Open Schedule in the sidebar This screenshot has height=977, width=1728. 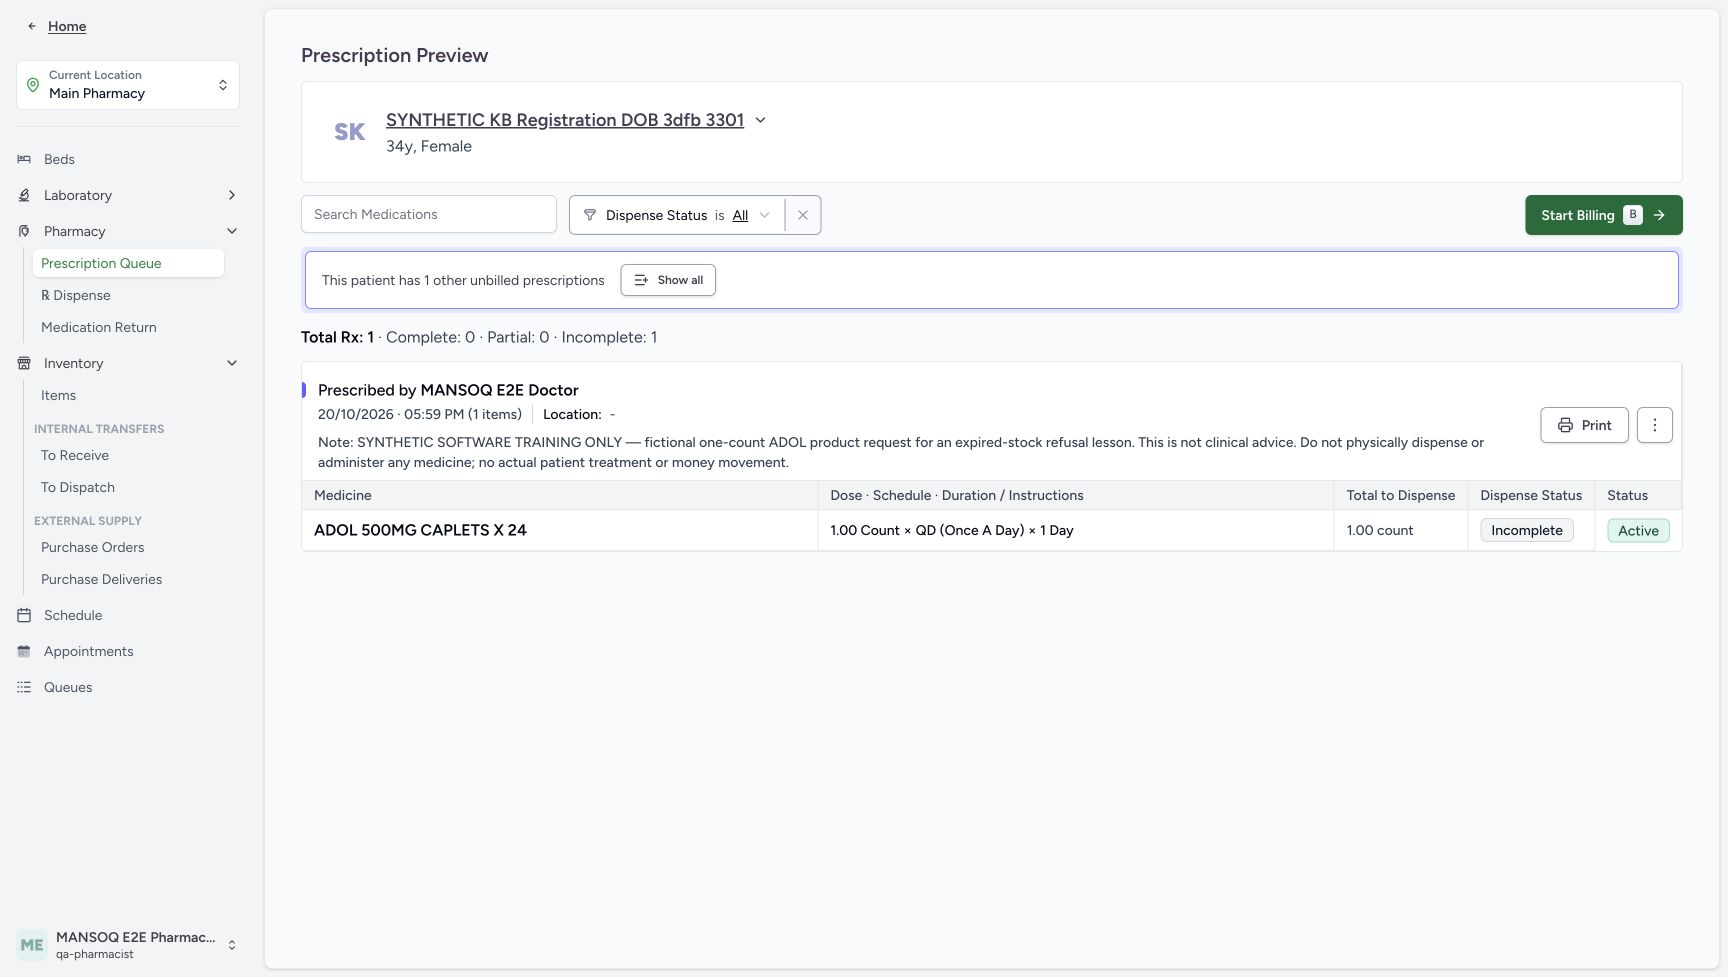click(x=73, y=615)
